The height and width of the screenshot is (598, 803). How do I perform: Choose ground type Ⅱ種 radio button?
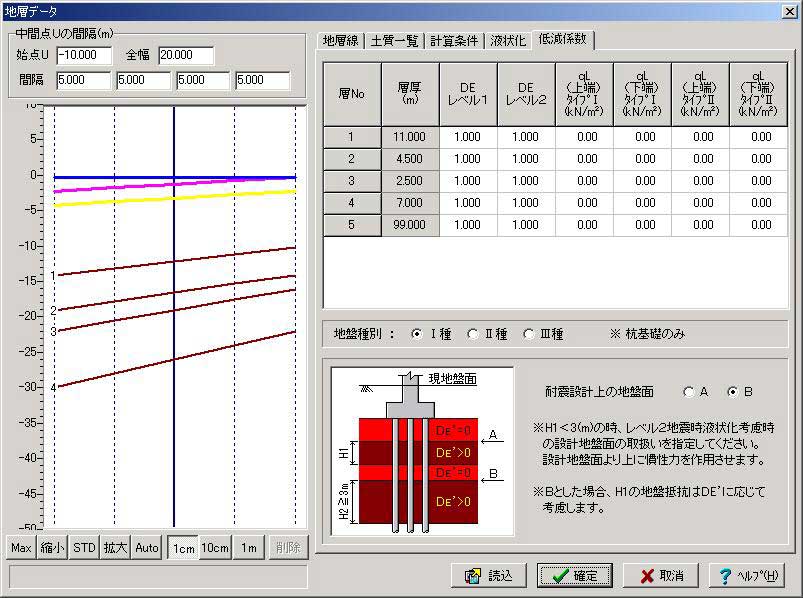[x=473, y=334]
